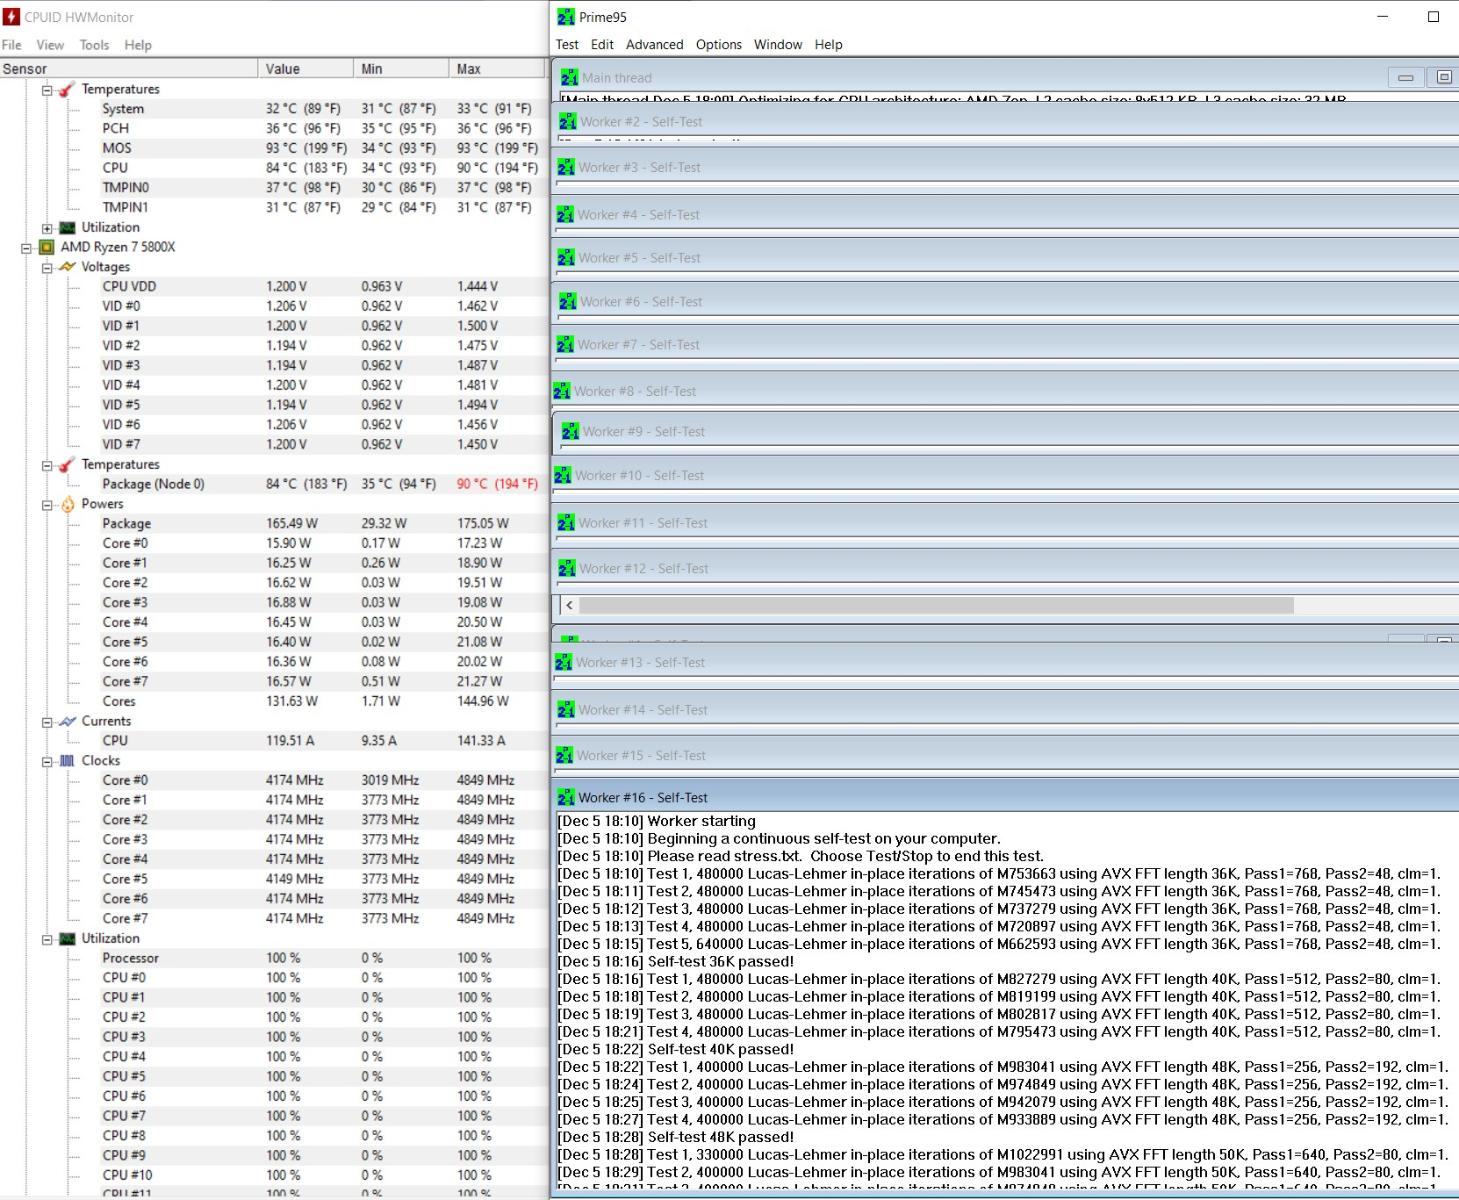Click the 119.51 A CPU current value
The image size is (1459, 1200).
[290, 741]
